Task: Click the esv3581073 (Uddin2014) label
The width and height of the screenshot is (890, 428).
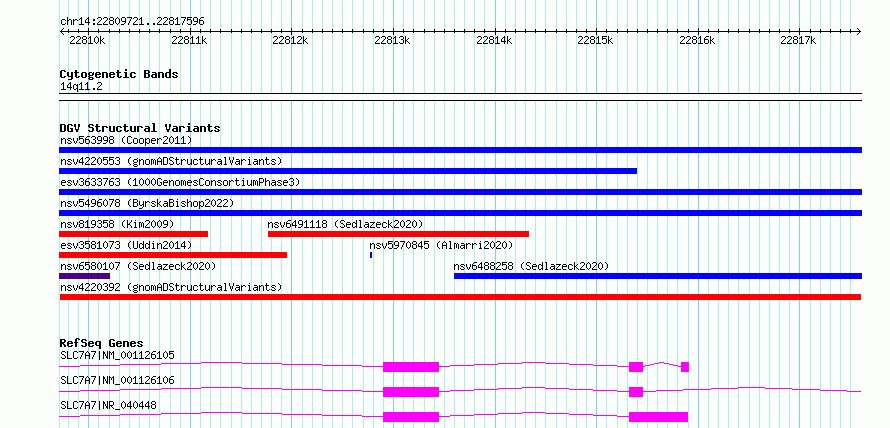Action: coord(126,245)
